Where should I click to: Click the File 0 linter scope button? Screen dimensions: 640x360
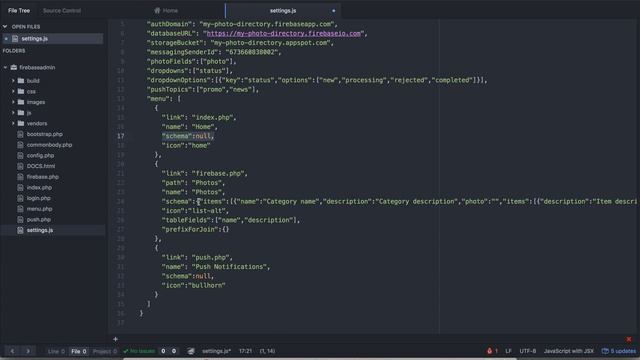coord(78,351)
